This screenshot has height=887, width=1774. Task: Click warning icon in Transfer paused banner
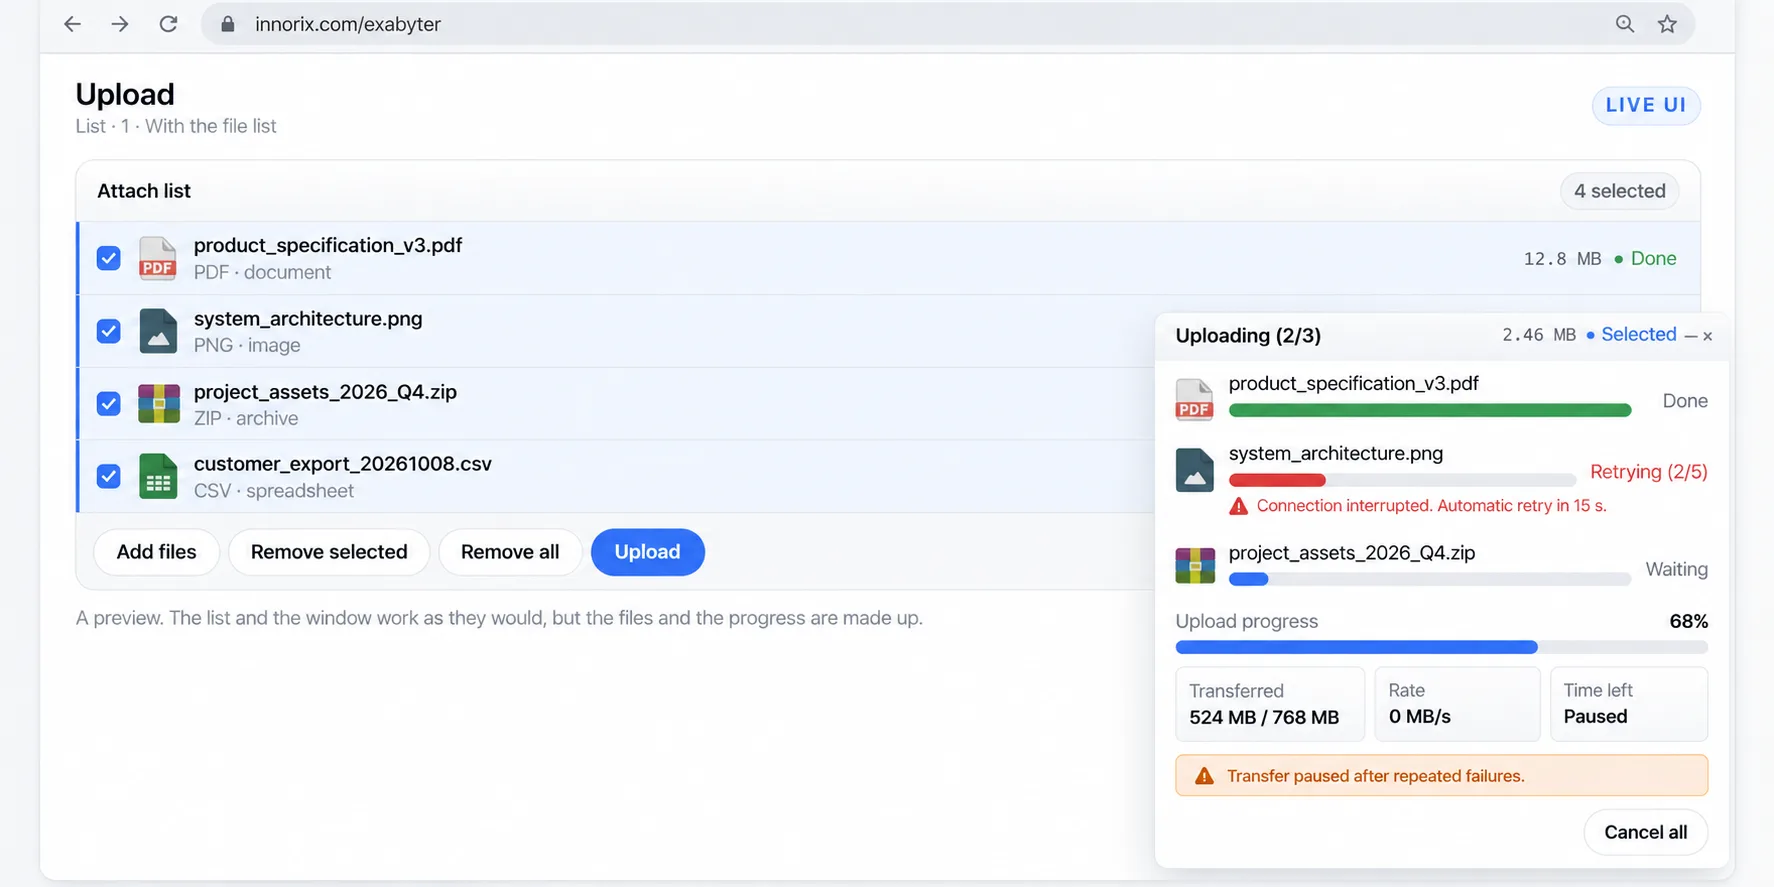click(x=1204, y=776)
